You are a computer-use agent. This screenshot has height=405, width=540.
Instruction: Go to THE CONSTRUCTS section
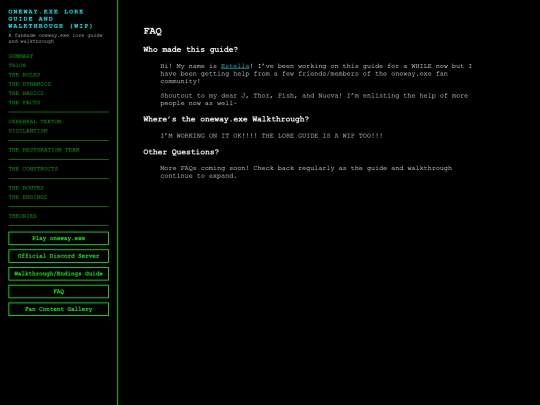[33, 169]
